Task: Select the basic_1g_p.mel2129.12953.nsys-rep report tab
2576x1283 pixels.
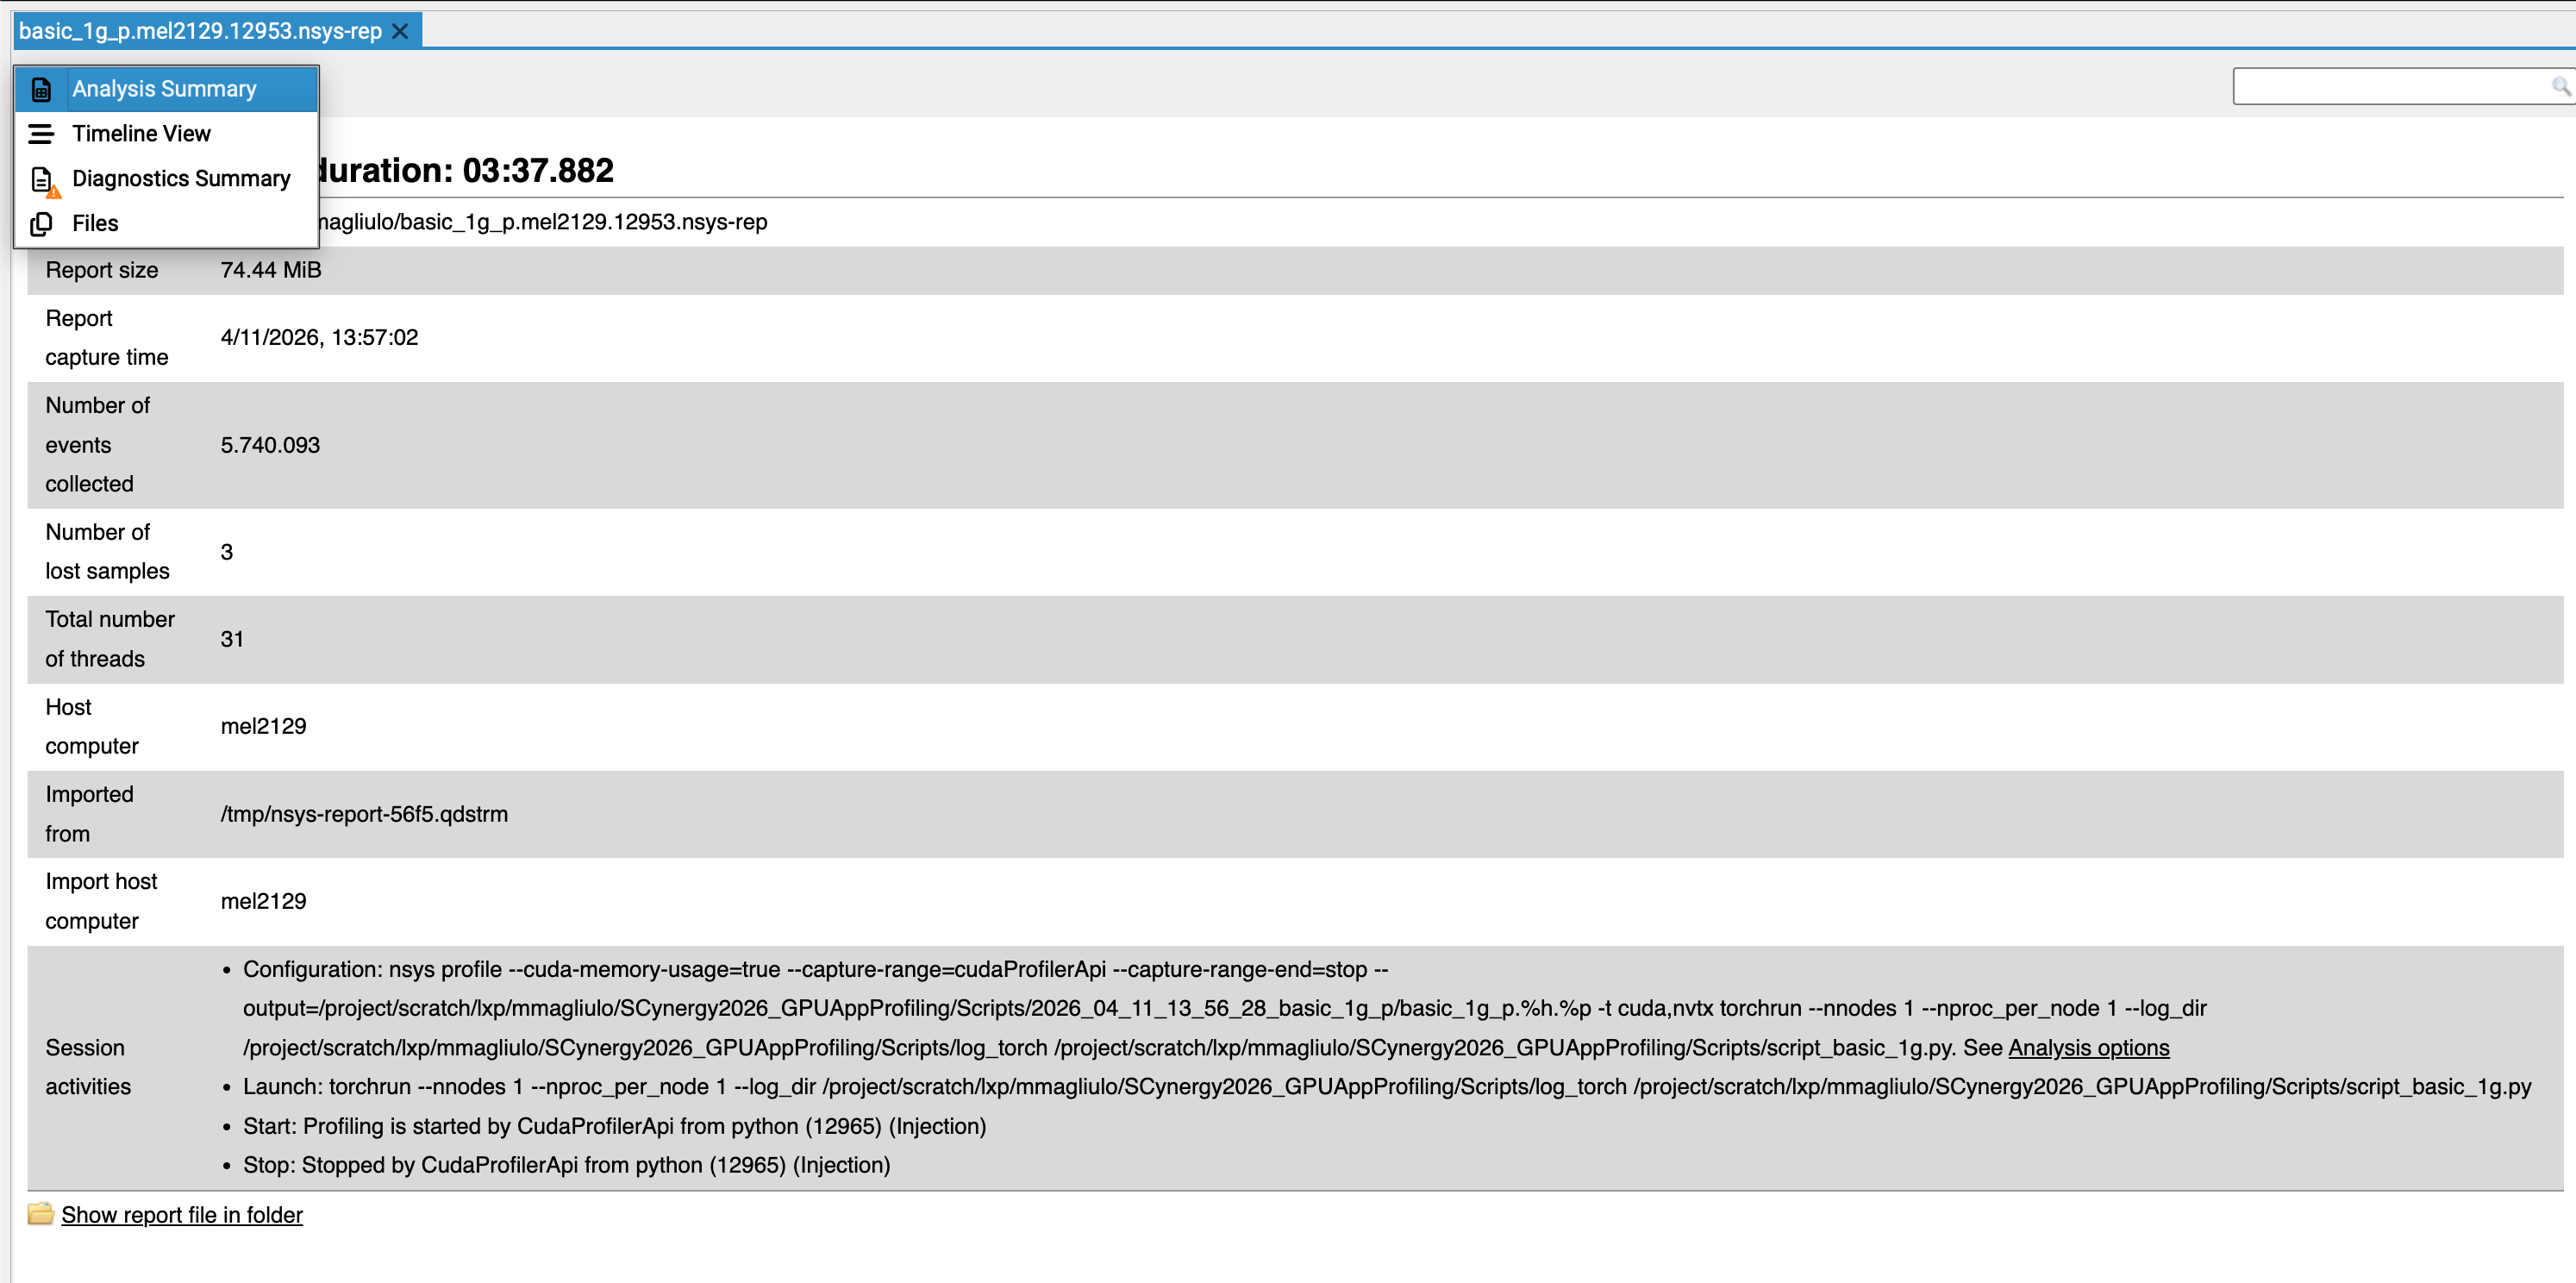Action: coord(200,31)
